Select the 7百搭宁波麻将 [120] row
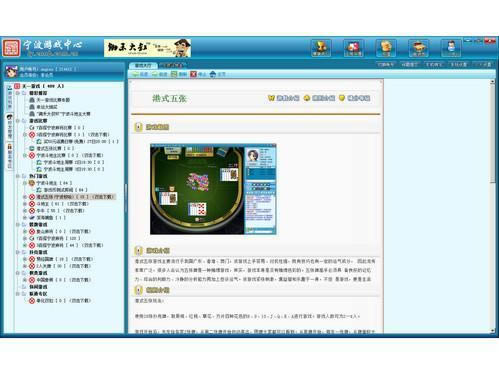This screenshot has height=375, width=499. point(58,238)
